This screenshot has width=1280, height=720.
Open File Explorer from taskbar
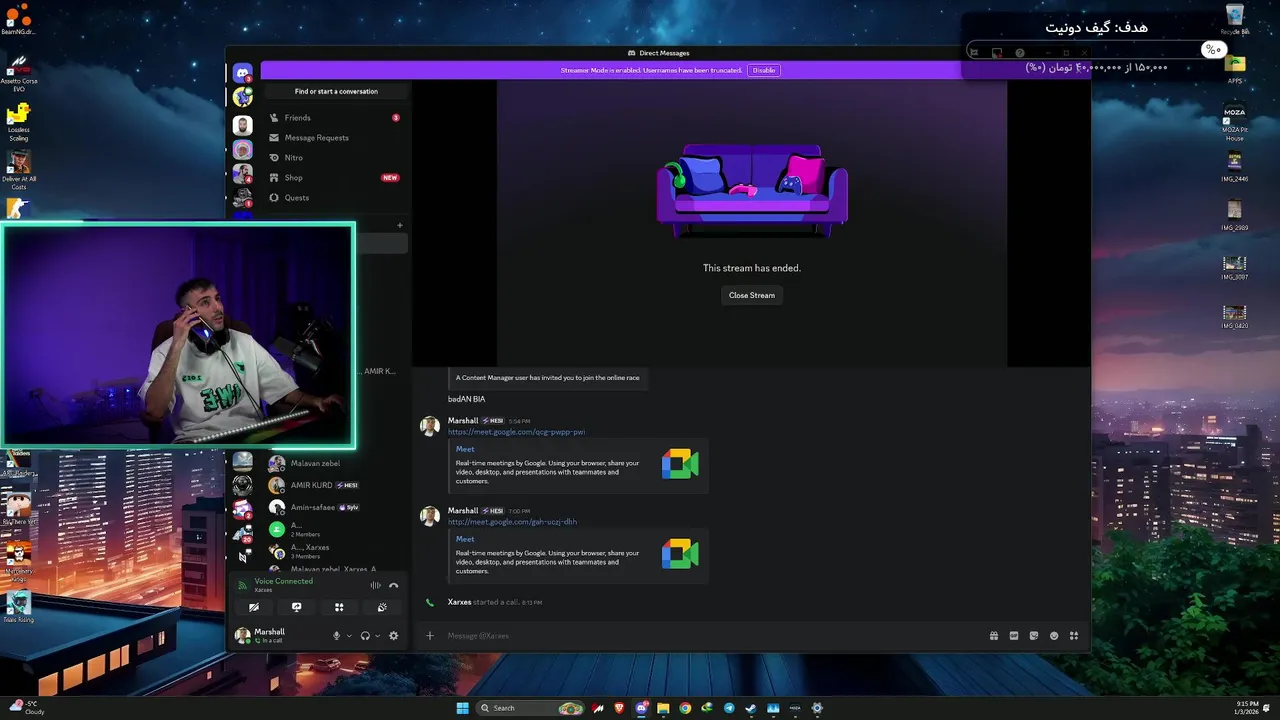[663, 708]
